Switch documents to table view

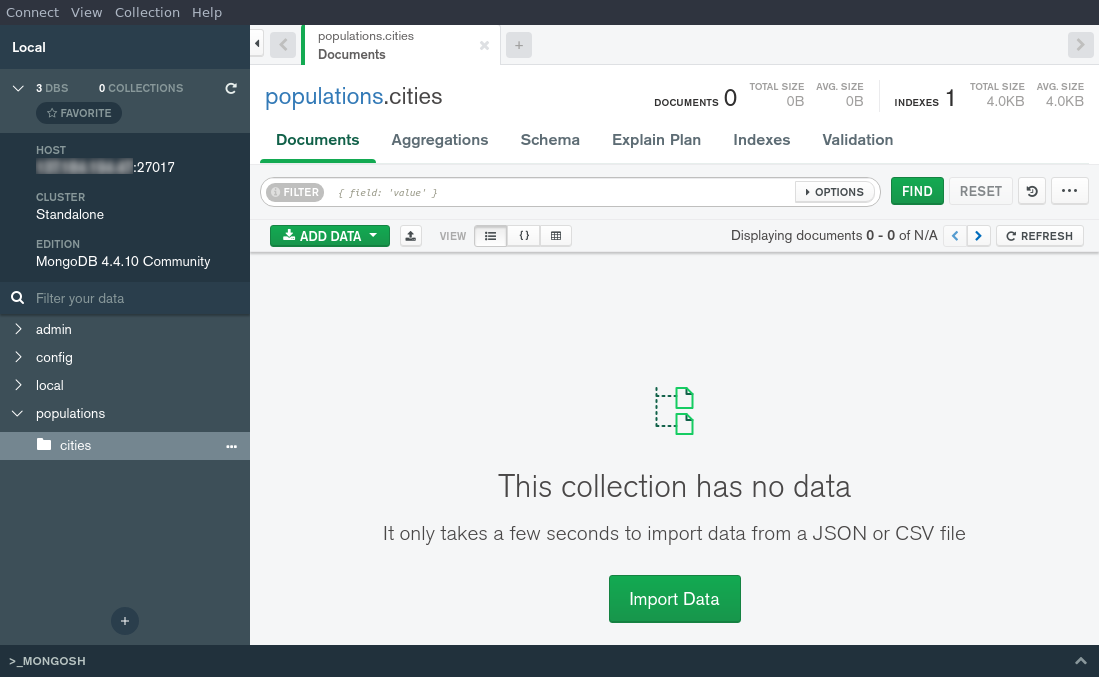tap(556, 235)
